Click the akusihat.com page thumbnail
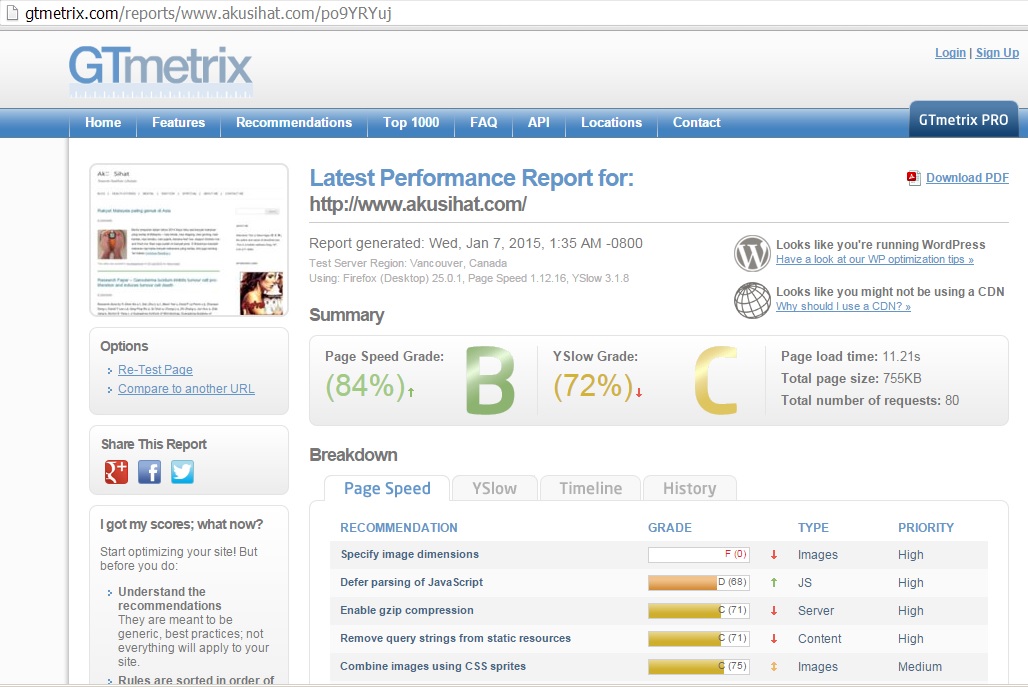Viewport: 1028px width, 687px height. 189,240
